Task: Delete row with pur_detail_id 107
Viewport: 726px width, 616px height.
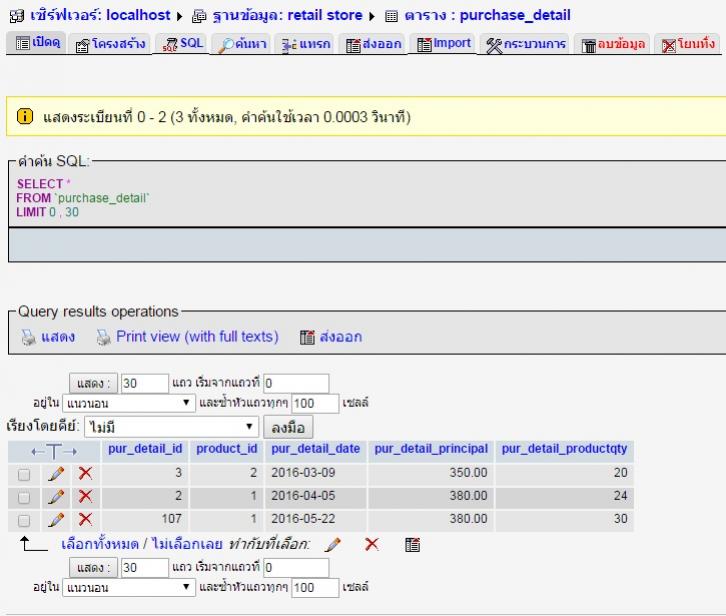Action: [85, 519]
